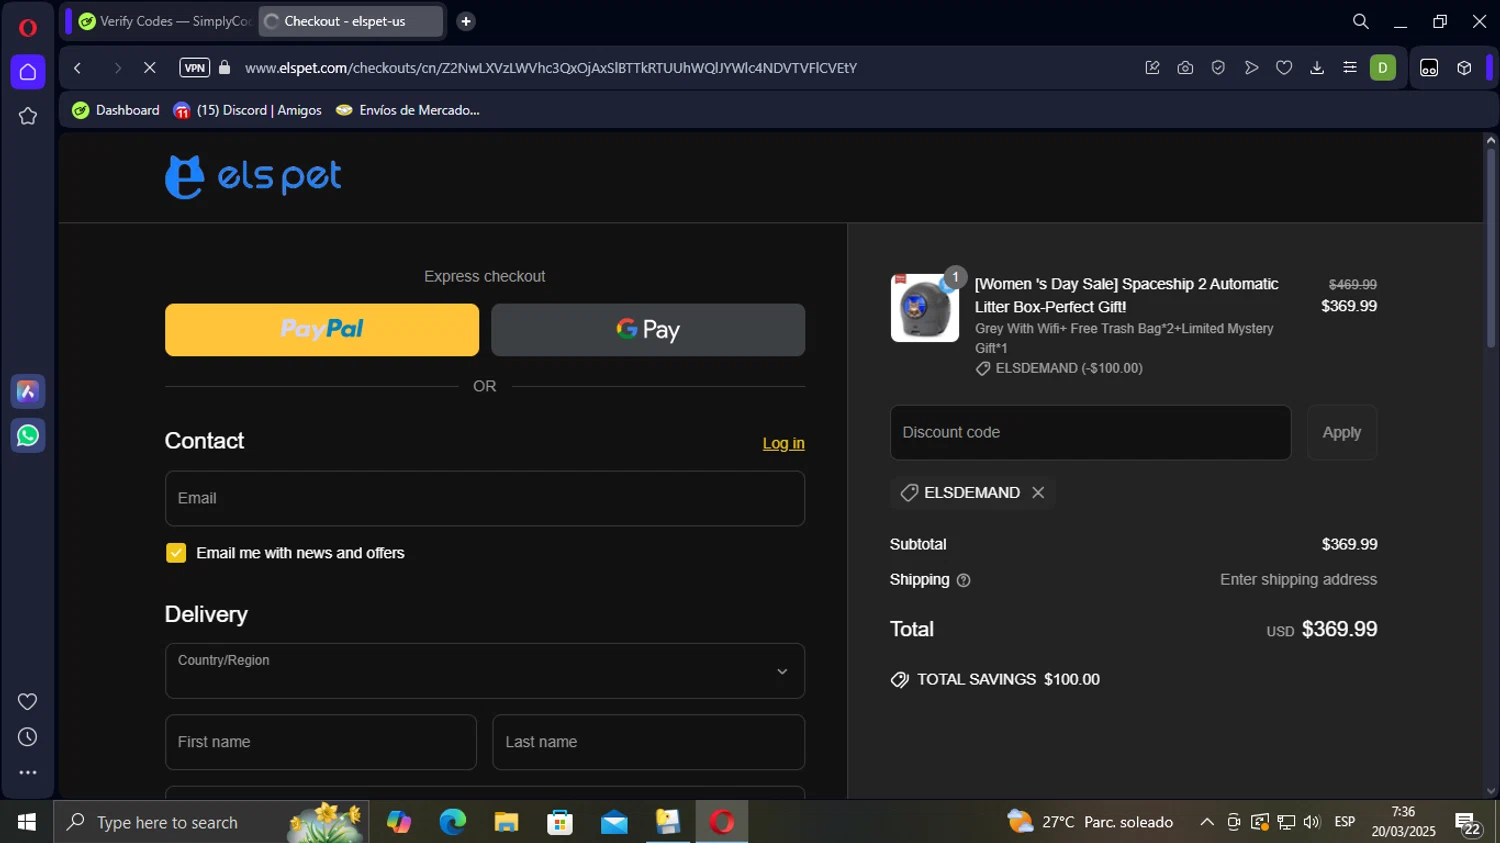
Task: Open Envíos de Mercado bookmark
Action: pyautogui.click(x=408, y=110)
